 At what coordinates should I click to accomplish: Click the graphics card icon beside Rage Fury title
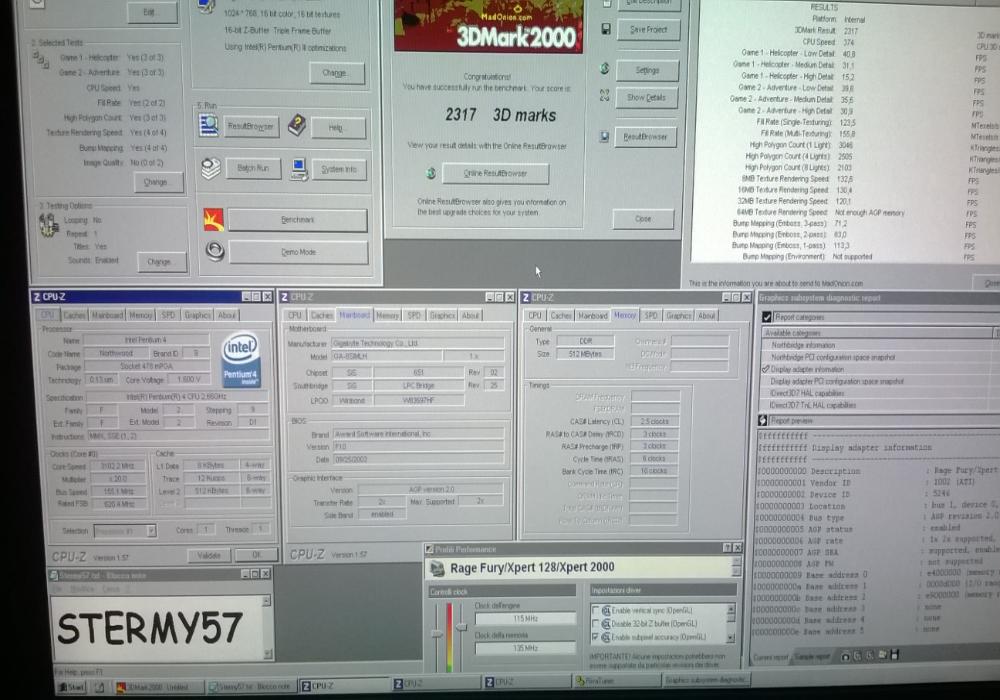438,567
